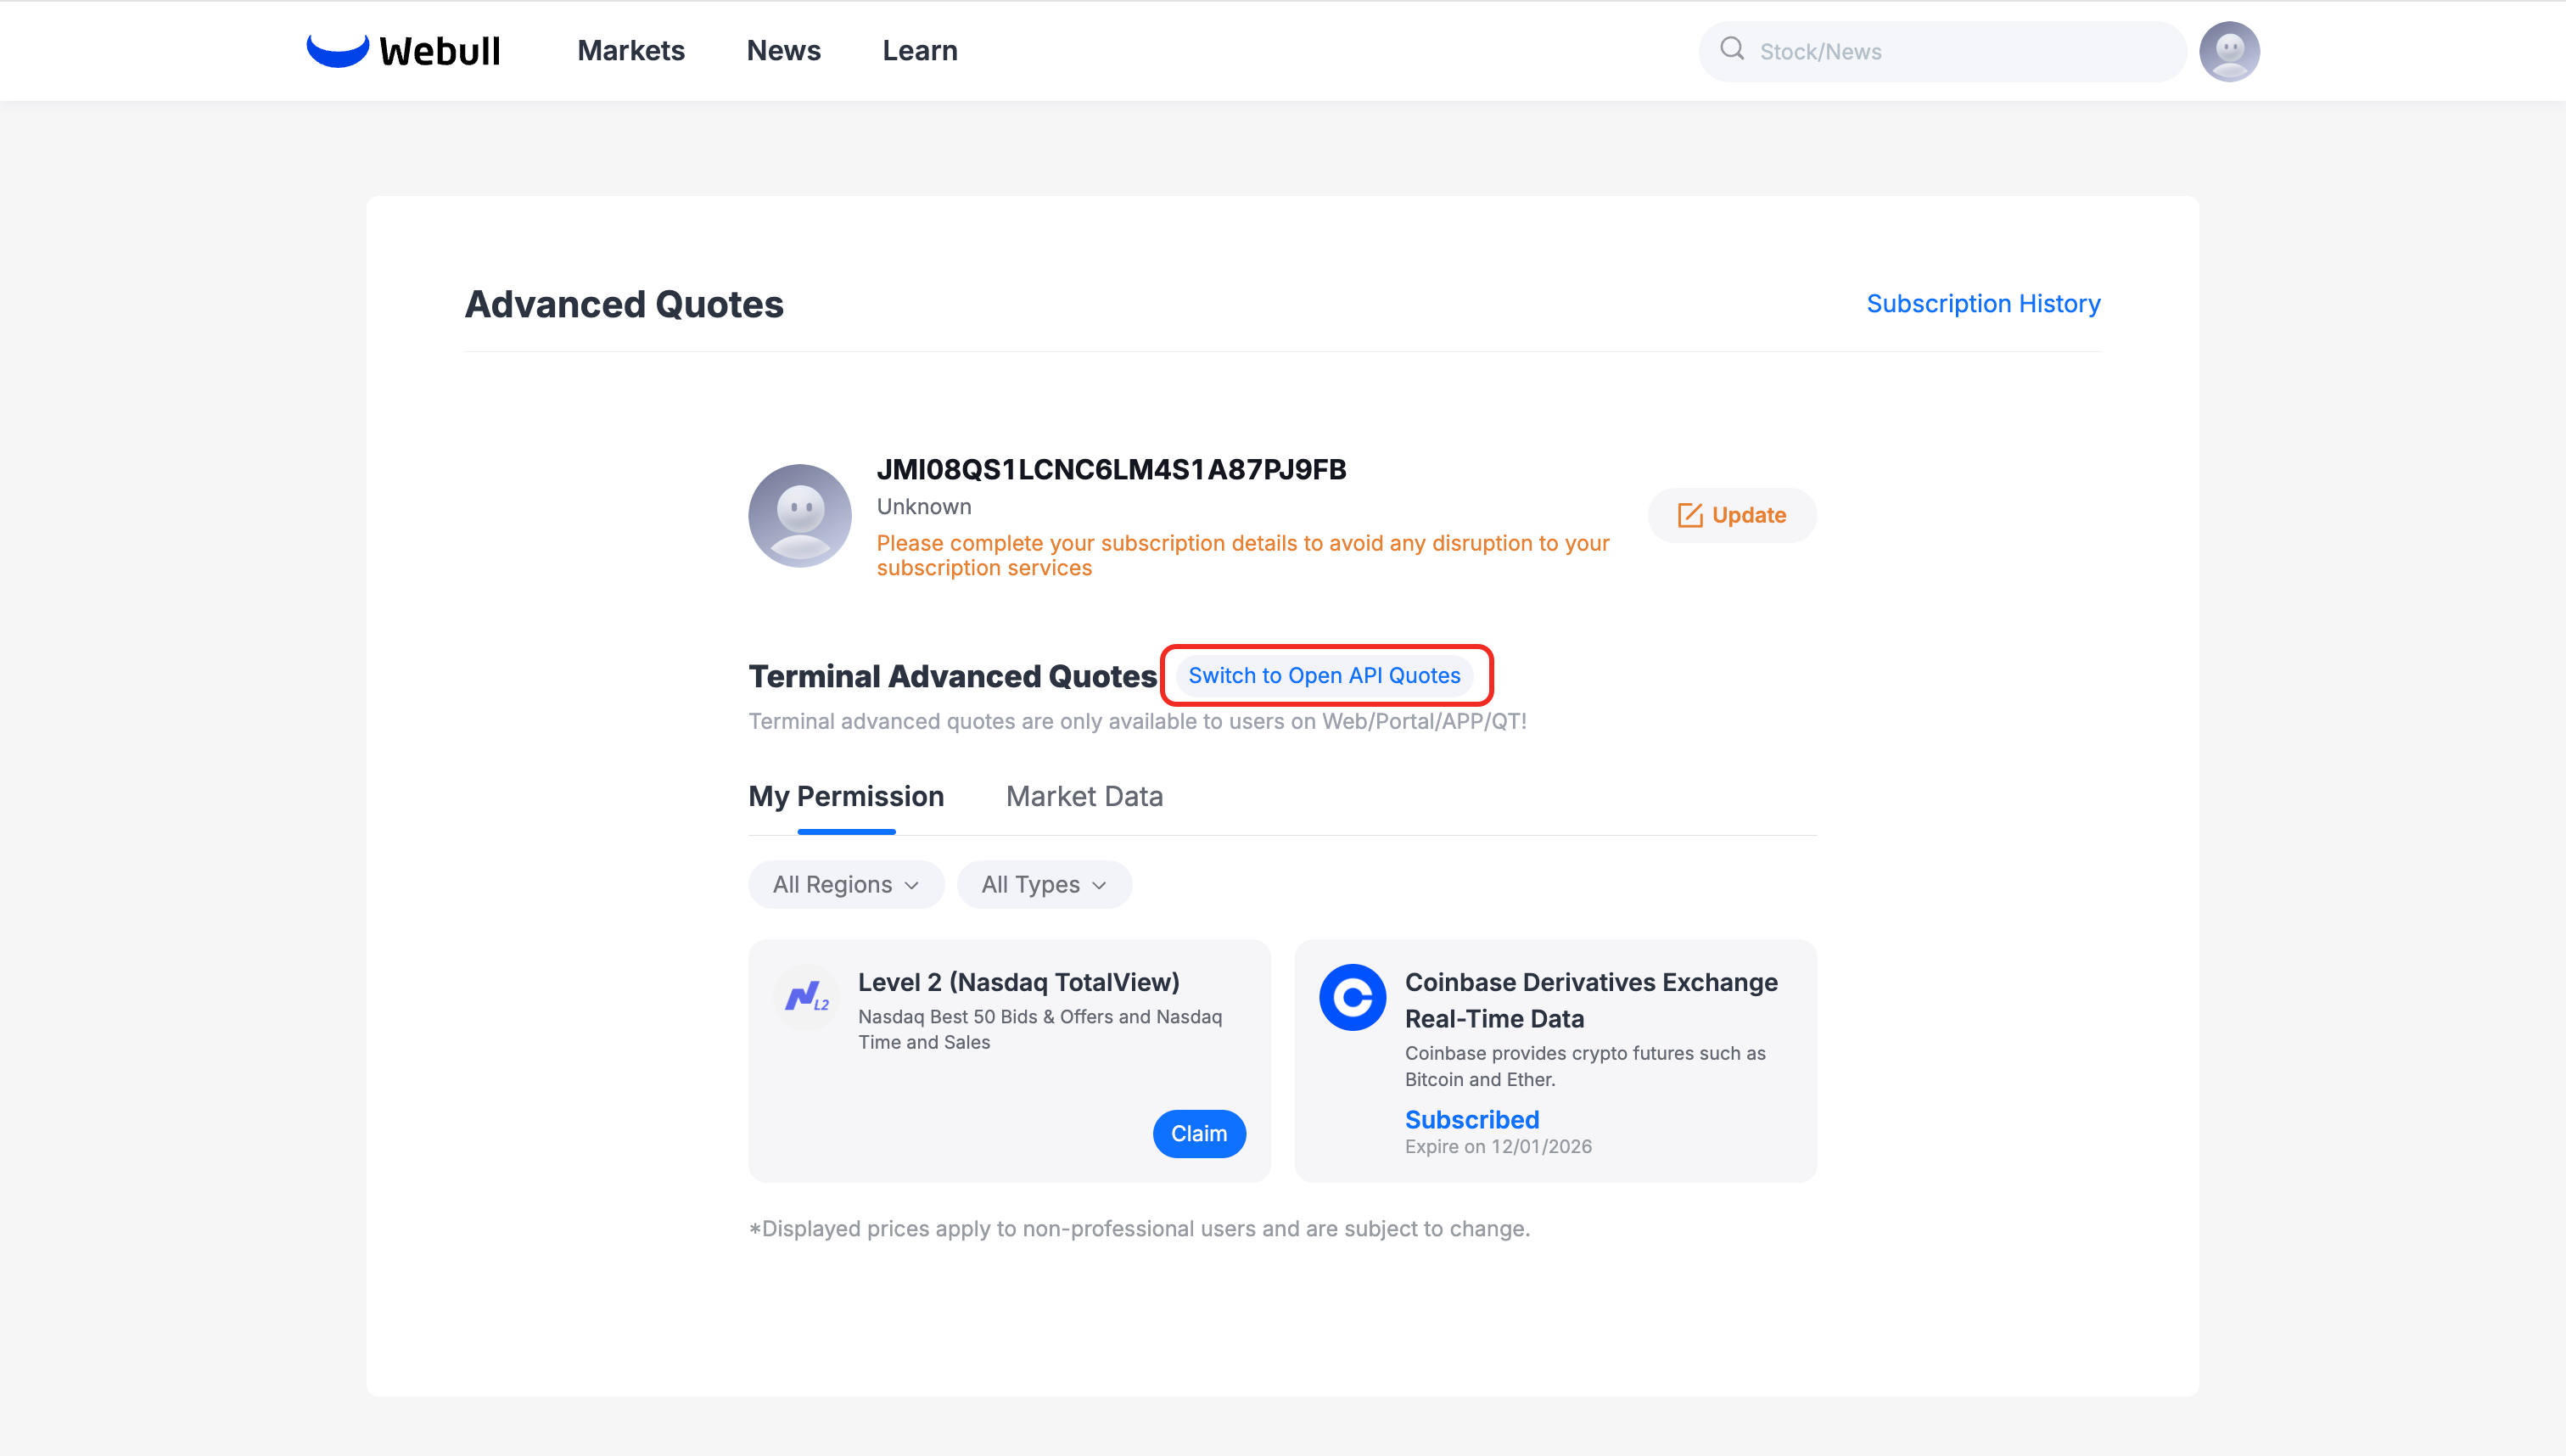Switch to the Market Data tab

pos(1084,796)
